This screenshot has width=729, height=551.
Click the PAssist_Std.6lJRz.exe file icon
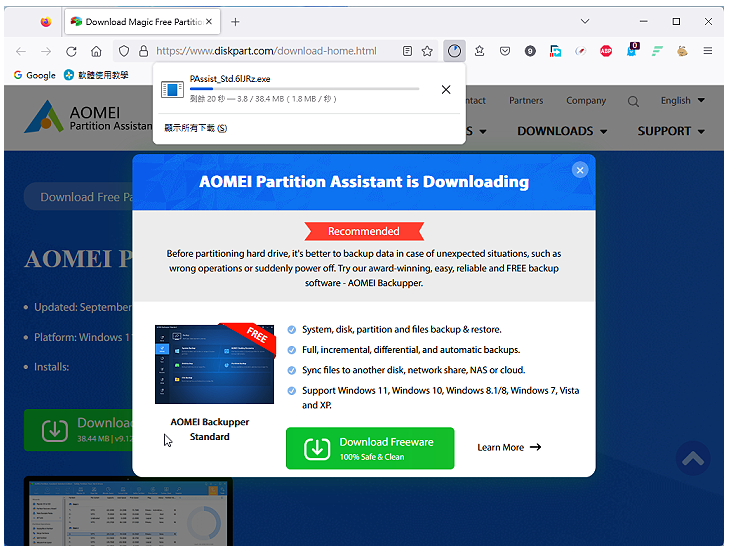pos(172,89)
